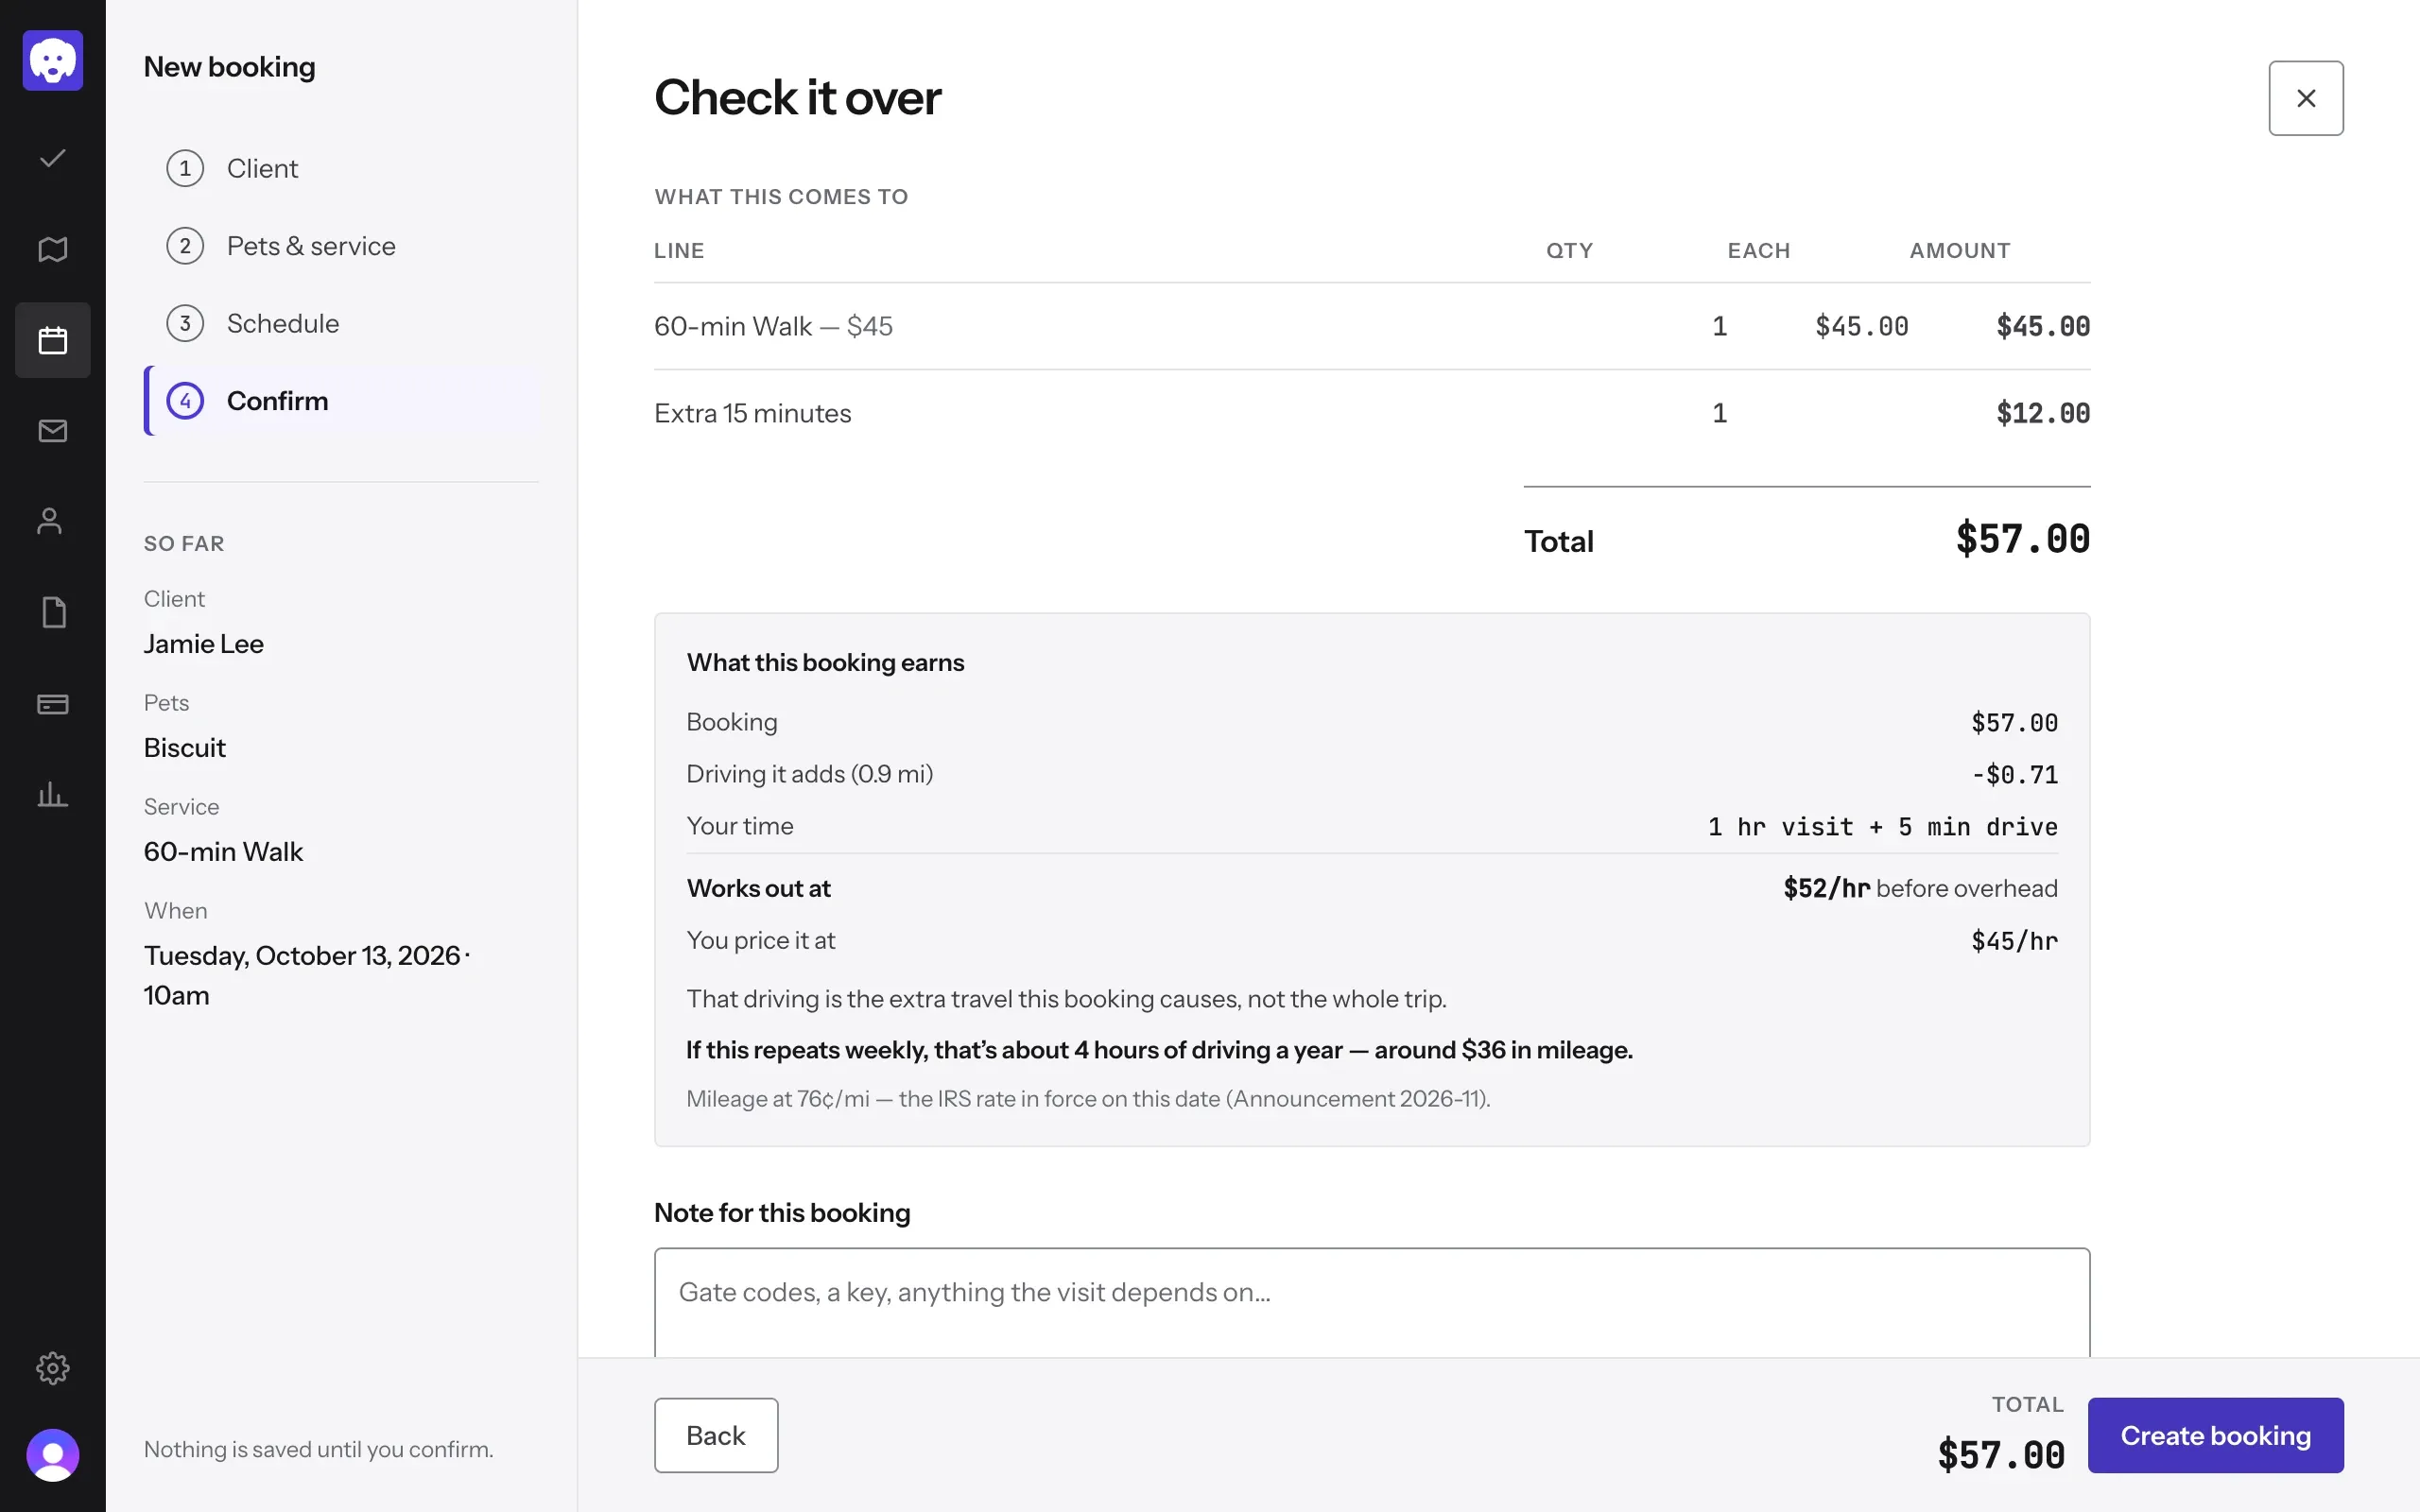Click the $45/hr price value
This screenshot has width=2420, height=1512.
(2014, 941)
